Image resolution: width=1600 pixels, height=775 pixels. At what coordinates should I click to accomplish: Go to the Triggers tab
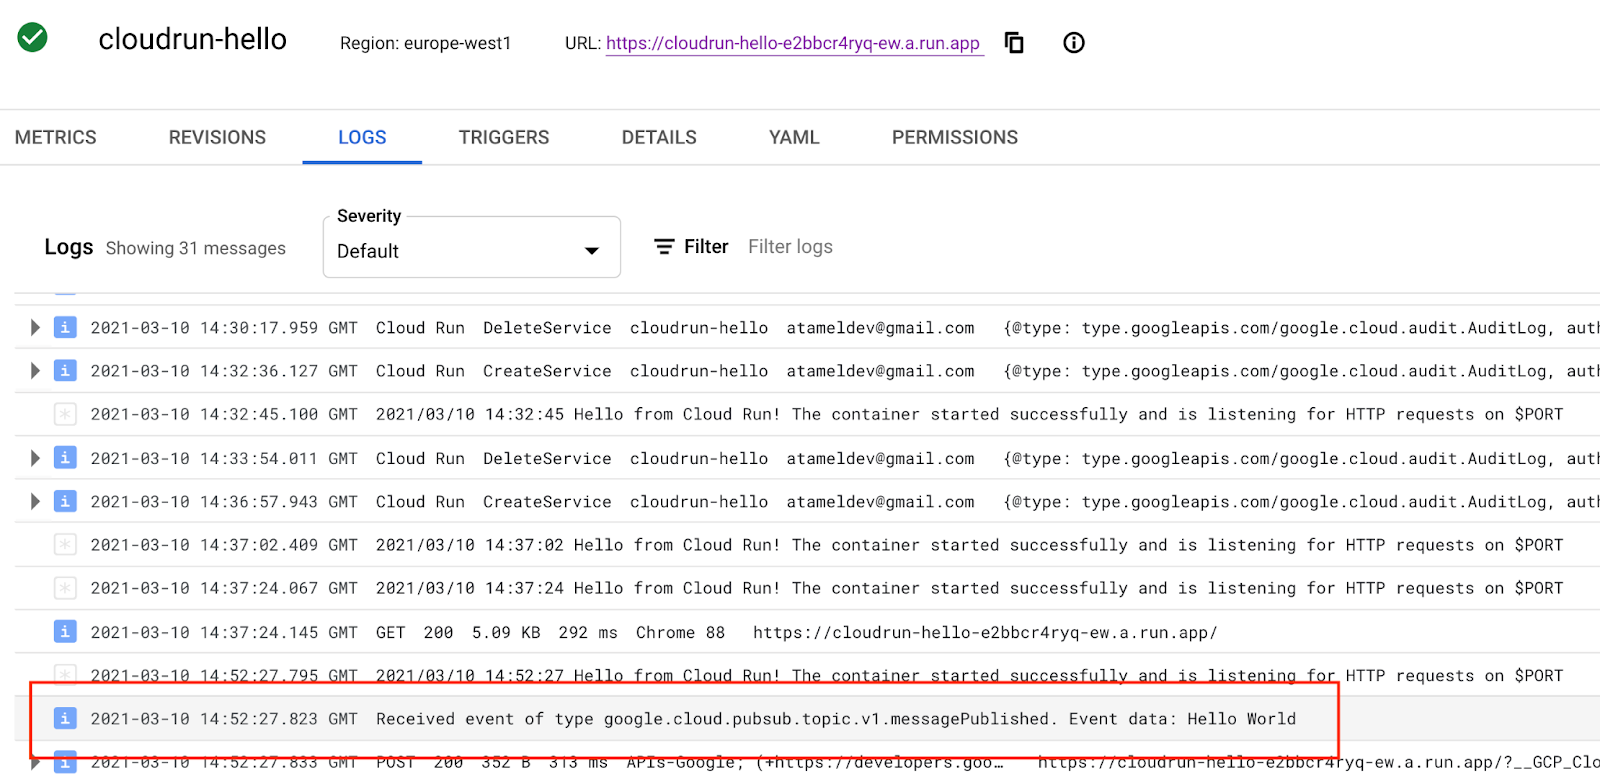point(504,137)
